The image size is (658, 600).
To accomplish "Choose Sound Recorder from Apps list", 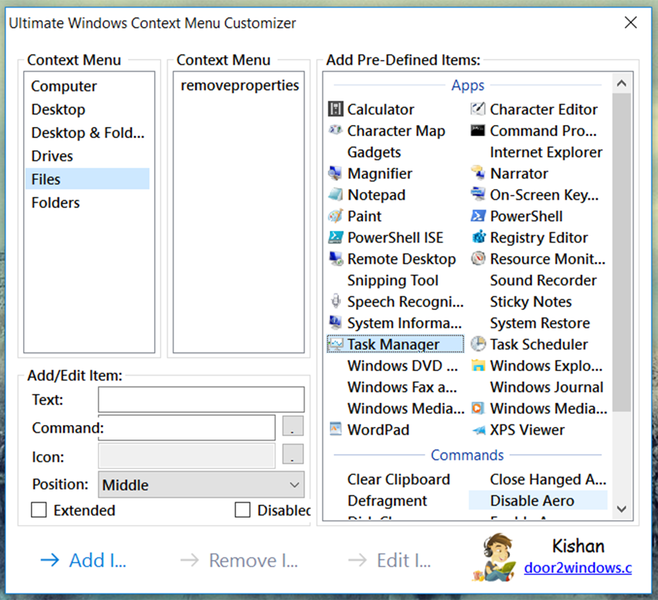I will pos(543,280).
